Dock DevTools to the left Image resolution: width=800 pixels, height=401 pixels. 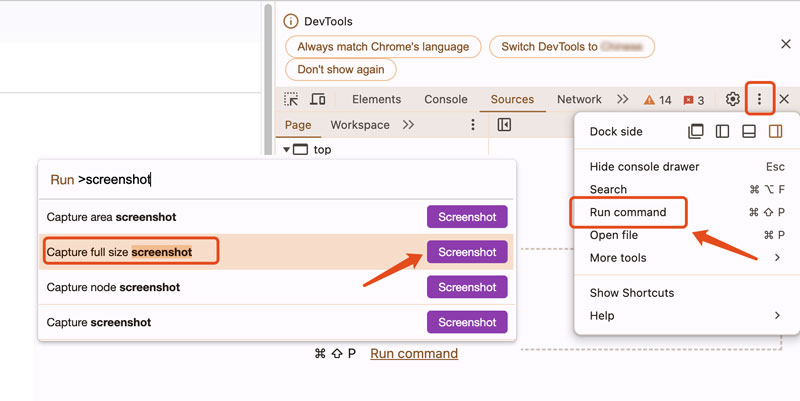coord(722,131)
